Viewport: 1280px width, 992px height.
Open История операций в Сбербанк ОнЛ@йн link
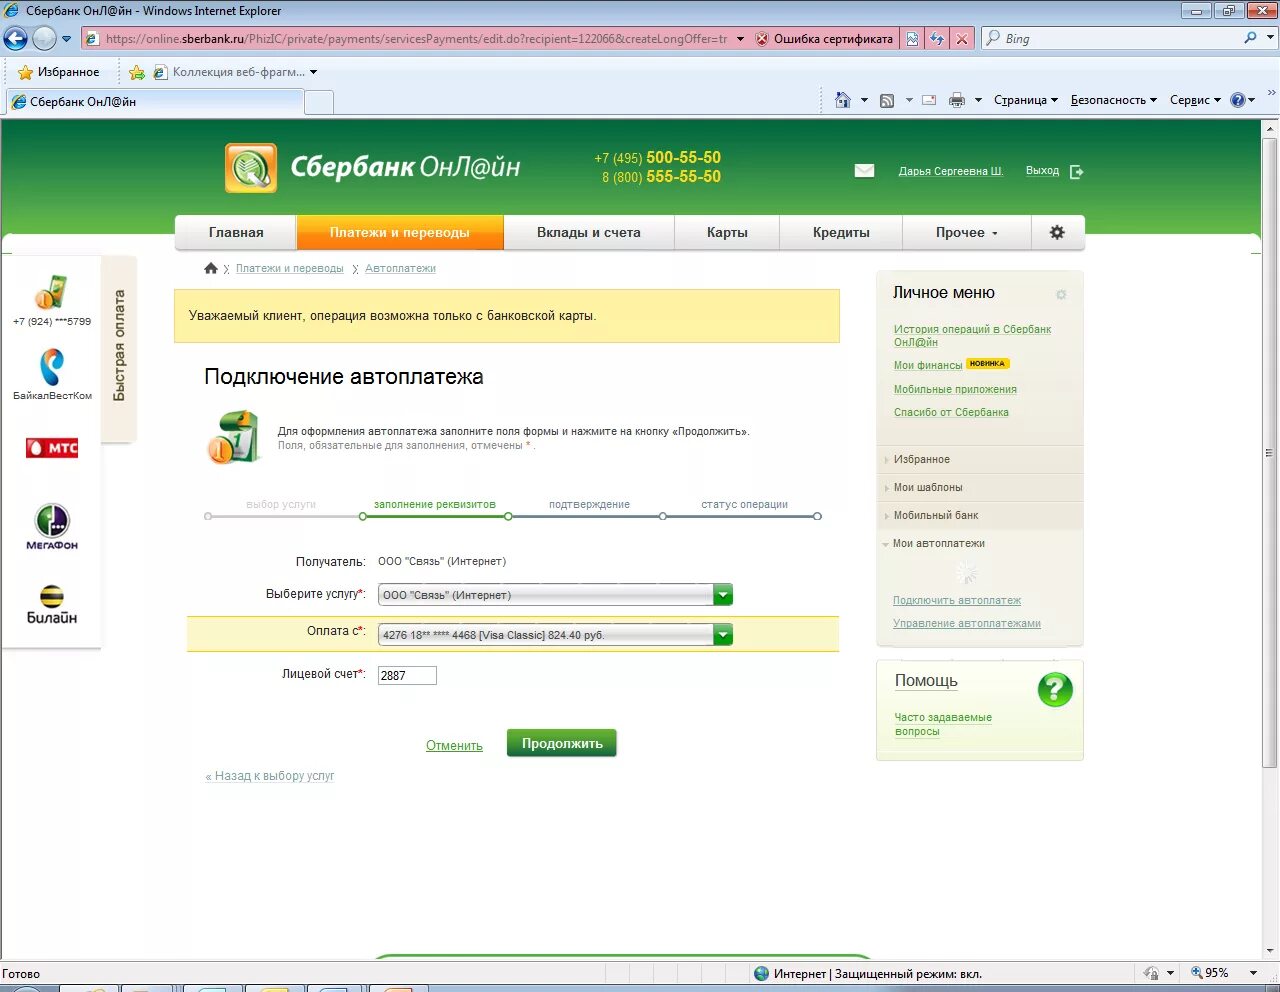(x=972, y=335)
